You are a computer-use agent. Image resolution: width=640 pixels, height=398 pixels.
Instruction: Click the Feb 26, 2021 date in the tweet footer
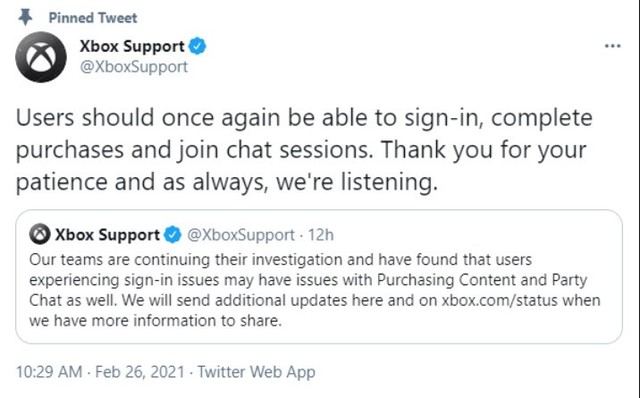tap(140, 372)
